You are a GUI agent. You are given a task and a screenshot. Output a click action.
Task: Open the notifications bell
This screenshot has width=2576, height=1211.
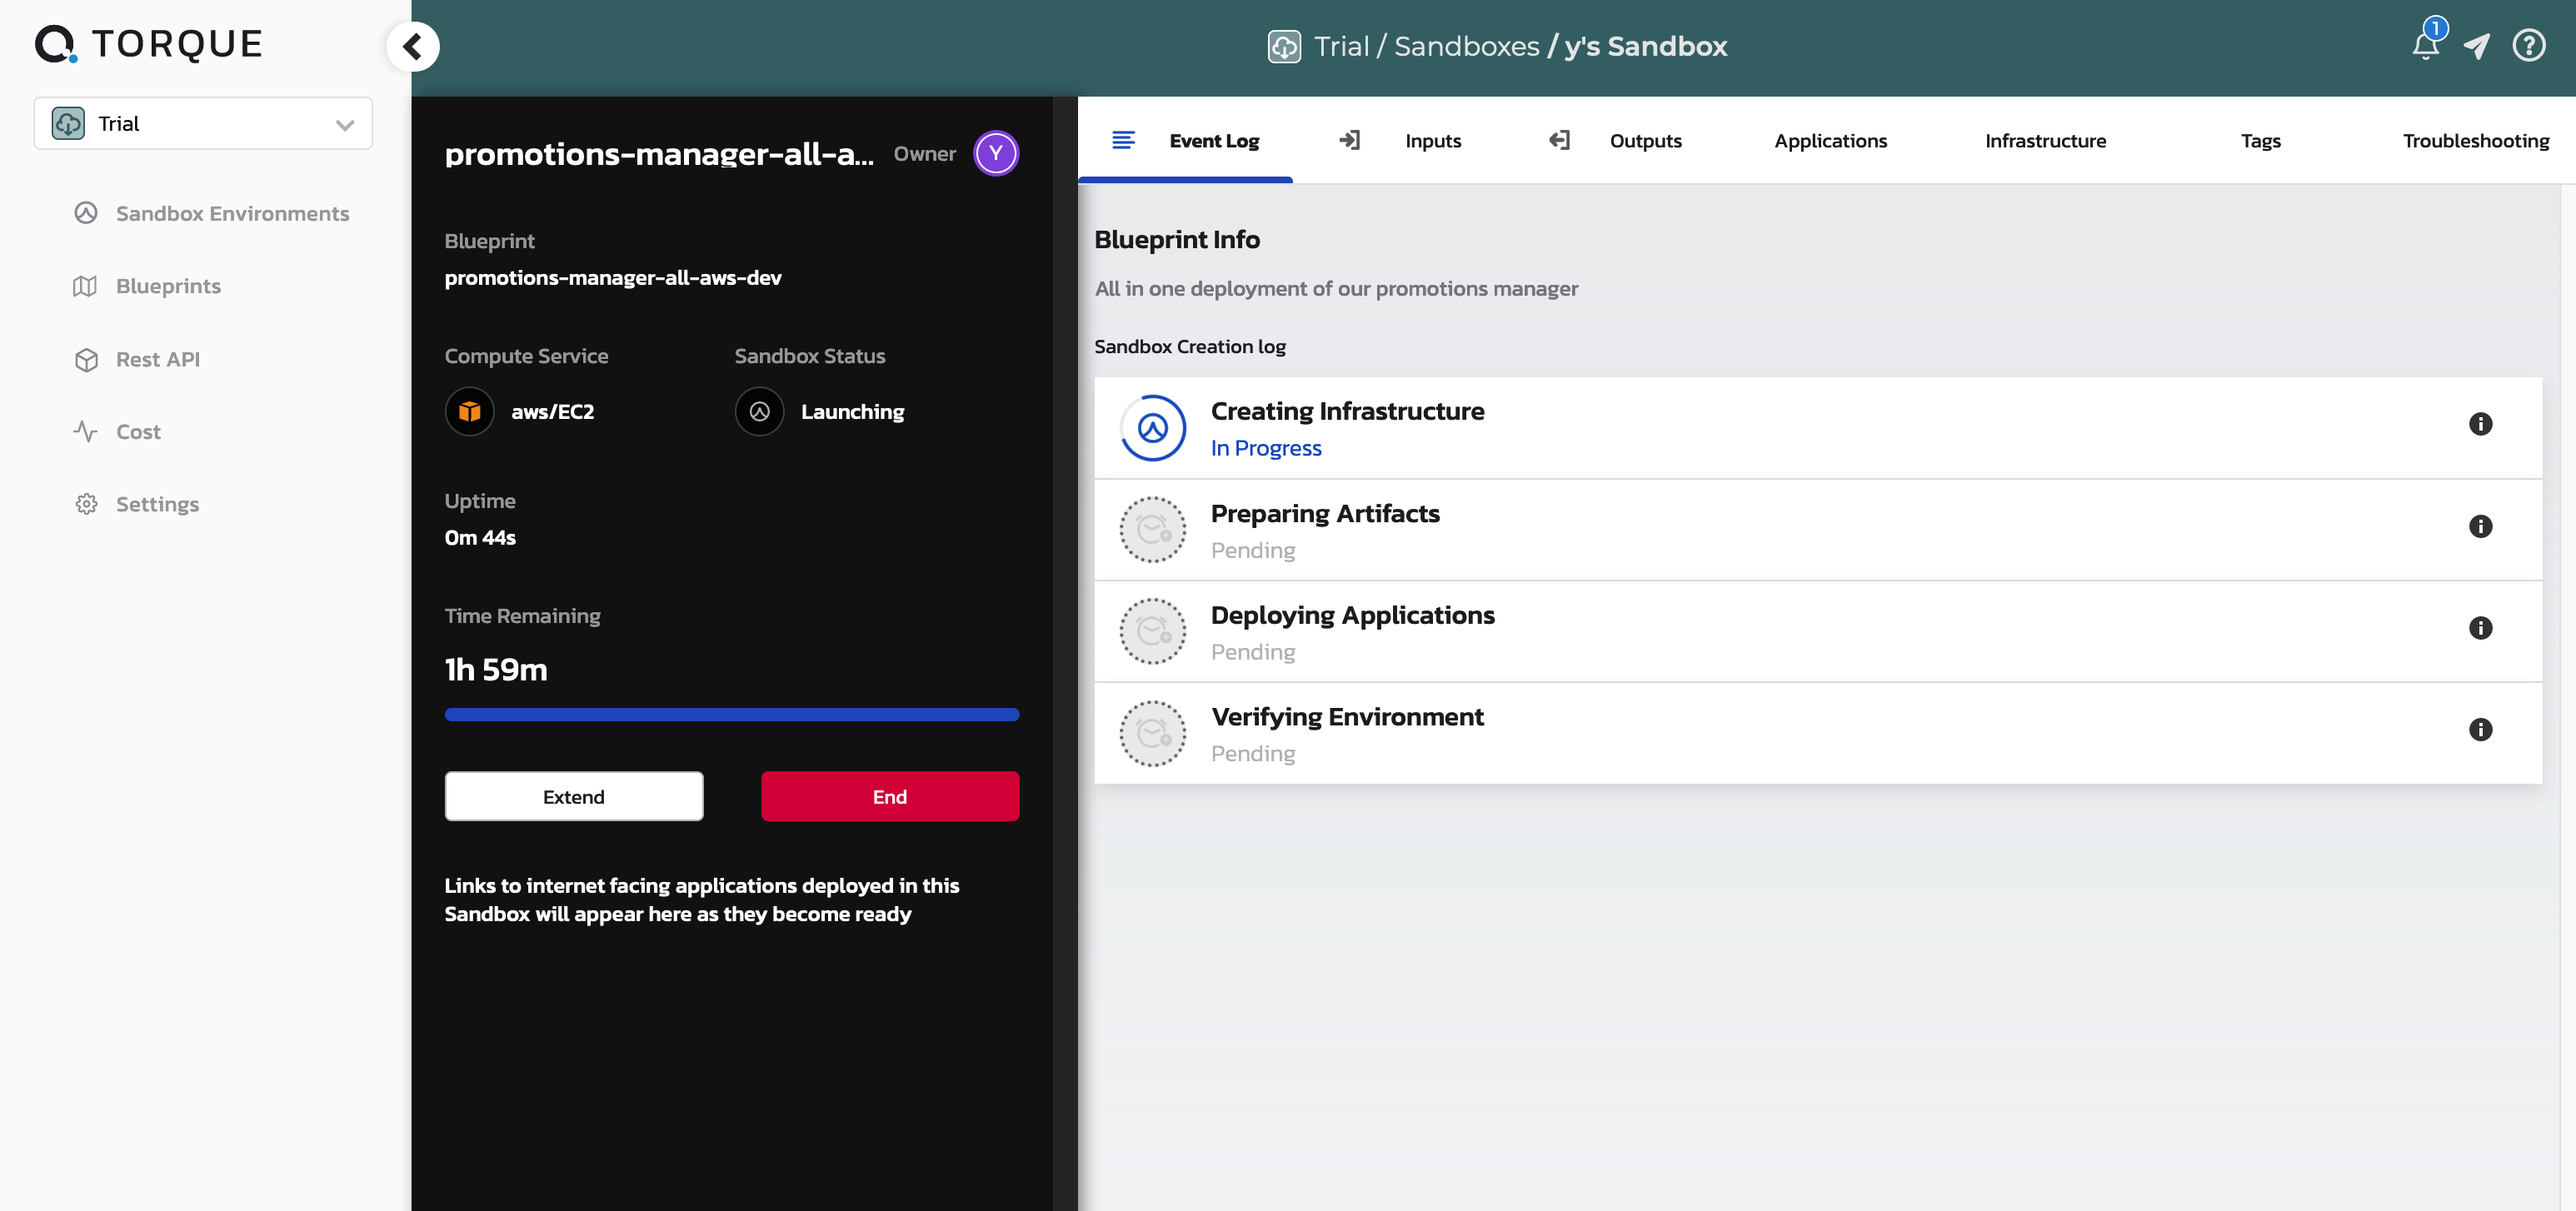click(x=2425, y=46)
